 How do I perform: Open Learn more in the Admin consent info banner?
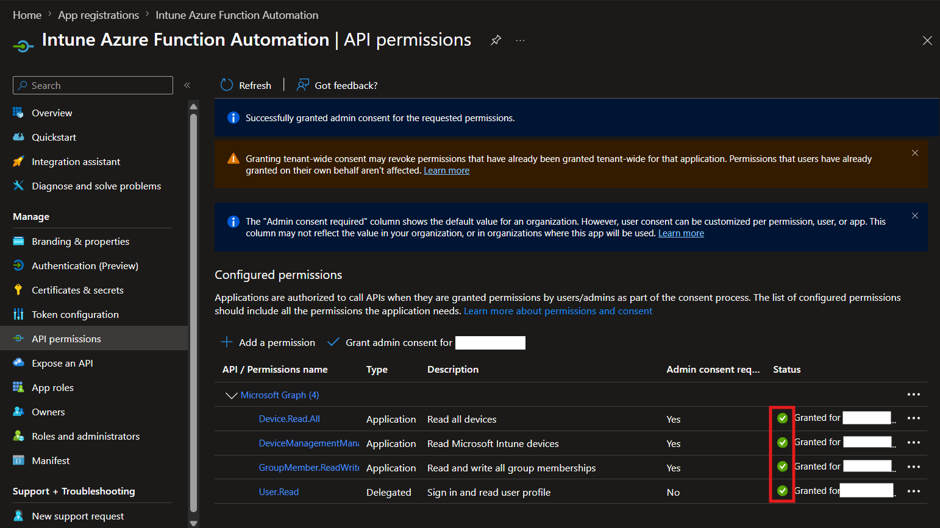point(681,233)
